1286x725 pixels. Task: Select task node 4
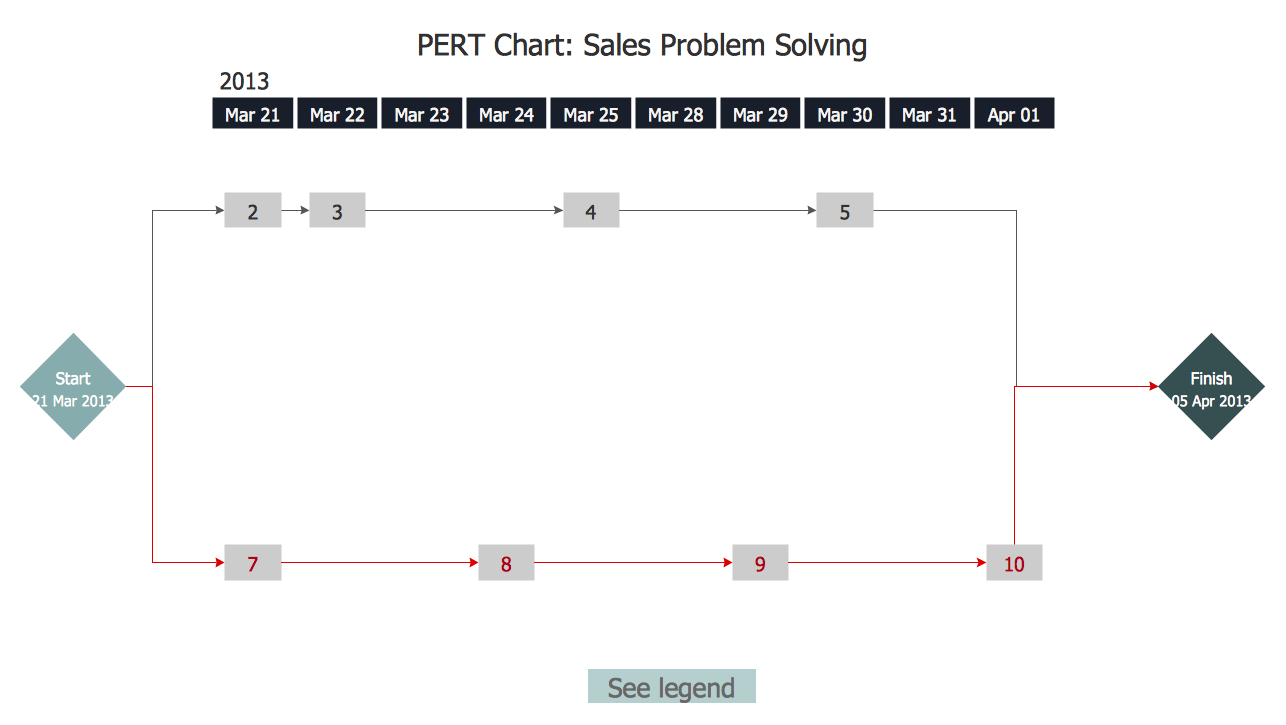pyautogui.click(x=591, y=211)
